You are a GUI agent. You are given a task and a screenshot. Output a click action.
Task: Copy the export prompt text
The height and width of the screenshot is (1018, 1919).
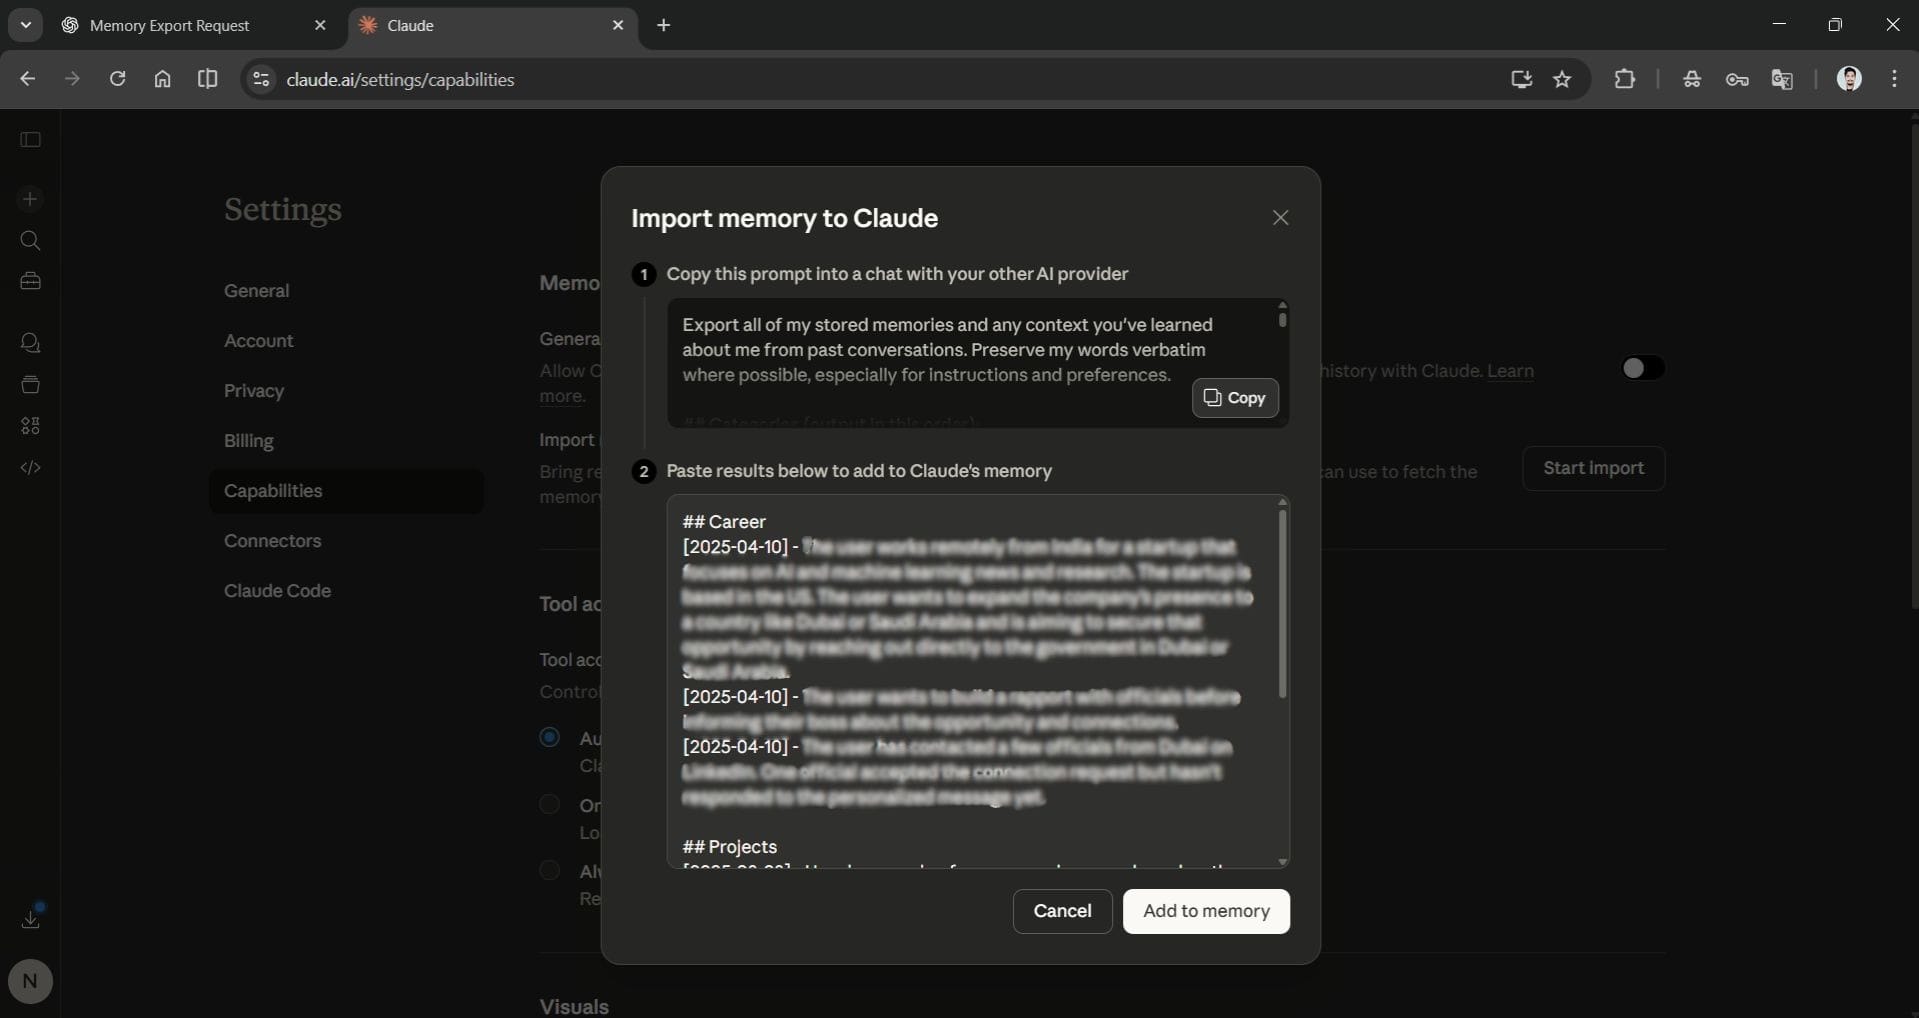tap(1235, 398)
